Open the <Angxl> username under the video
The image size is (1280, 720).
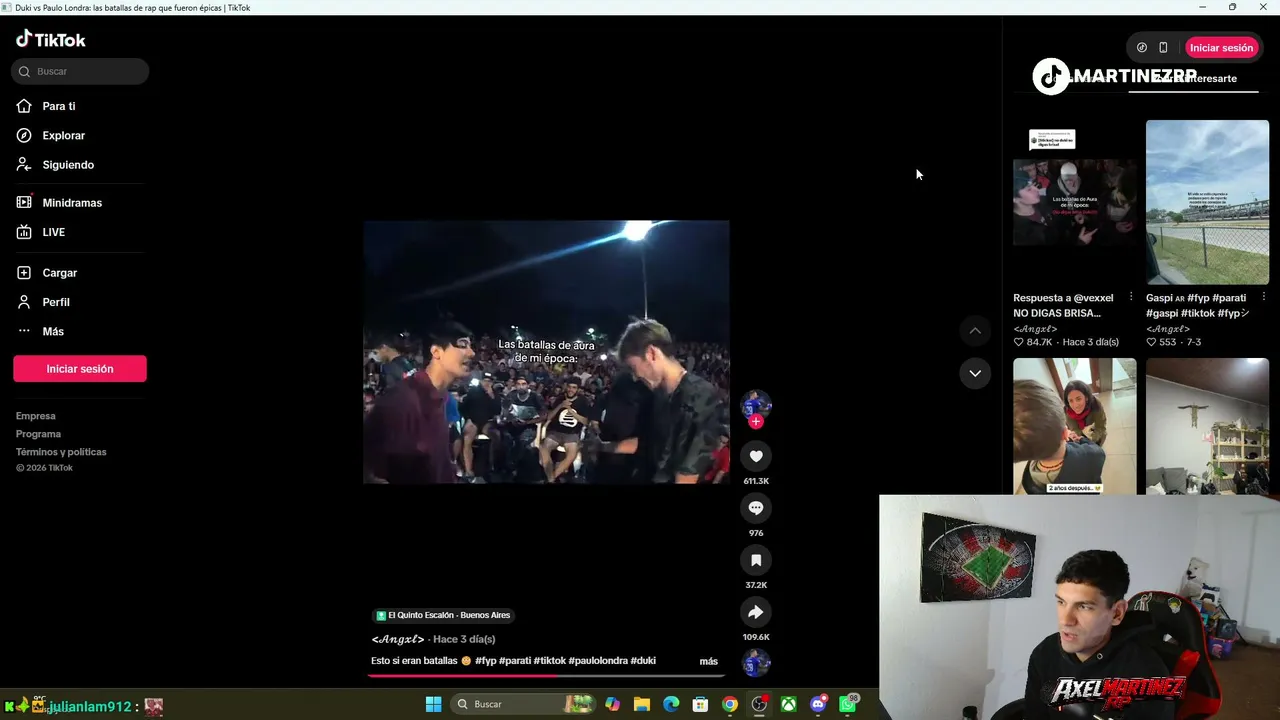398,639
